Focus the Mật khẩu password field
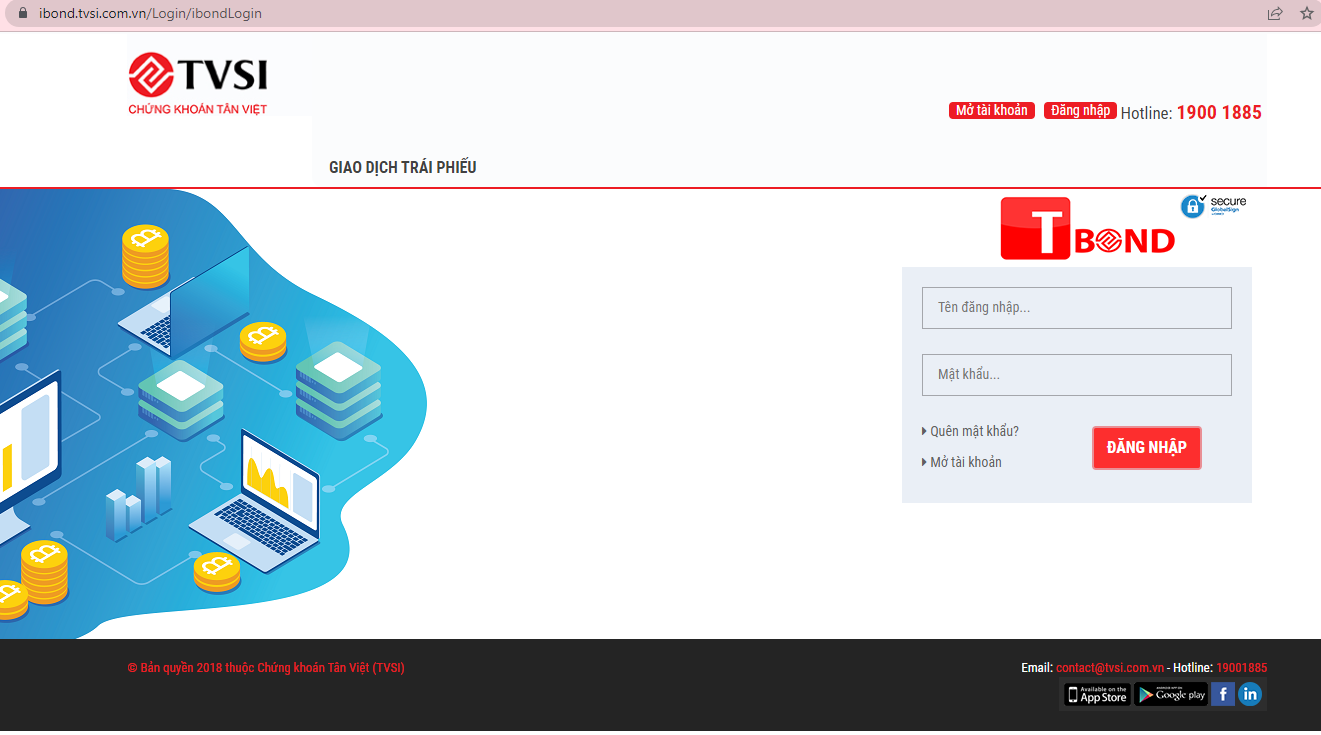The width and height of the screenshot is (1321, 735). [1076, 375]
